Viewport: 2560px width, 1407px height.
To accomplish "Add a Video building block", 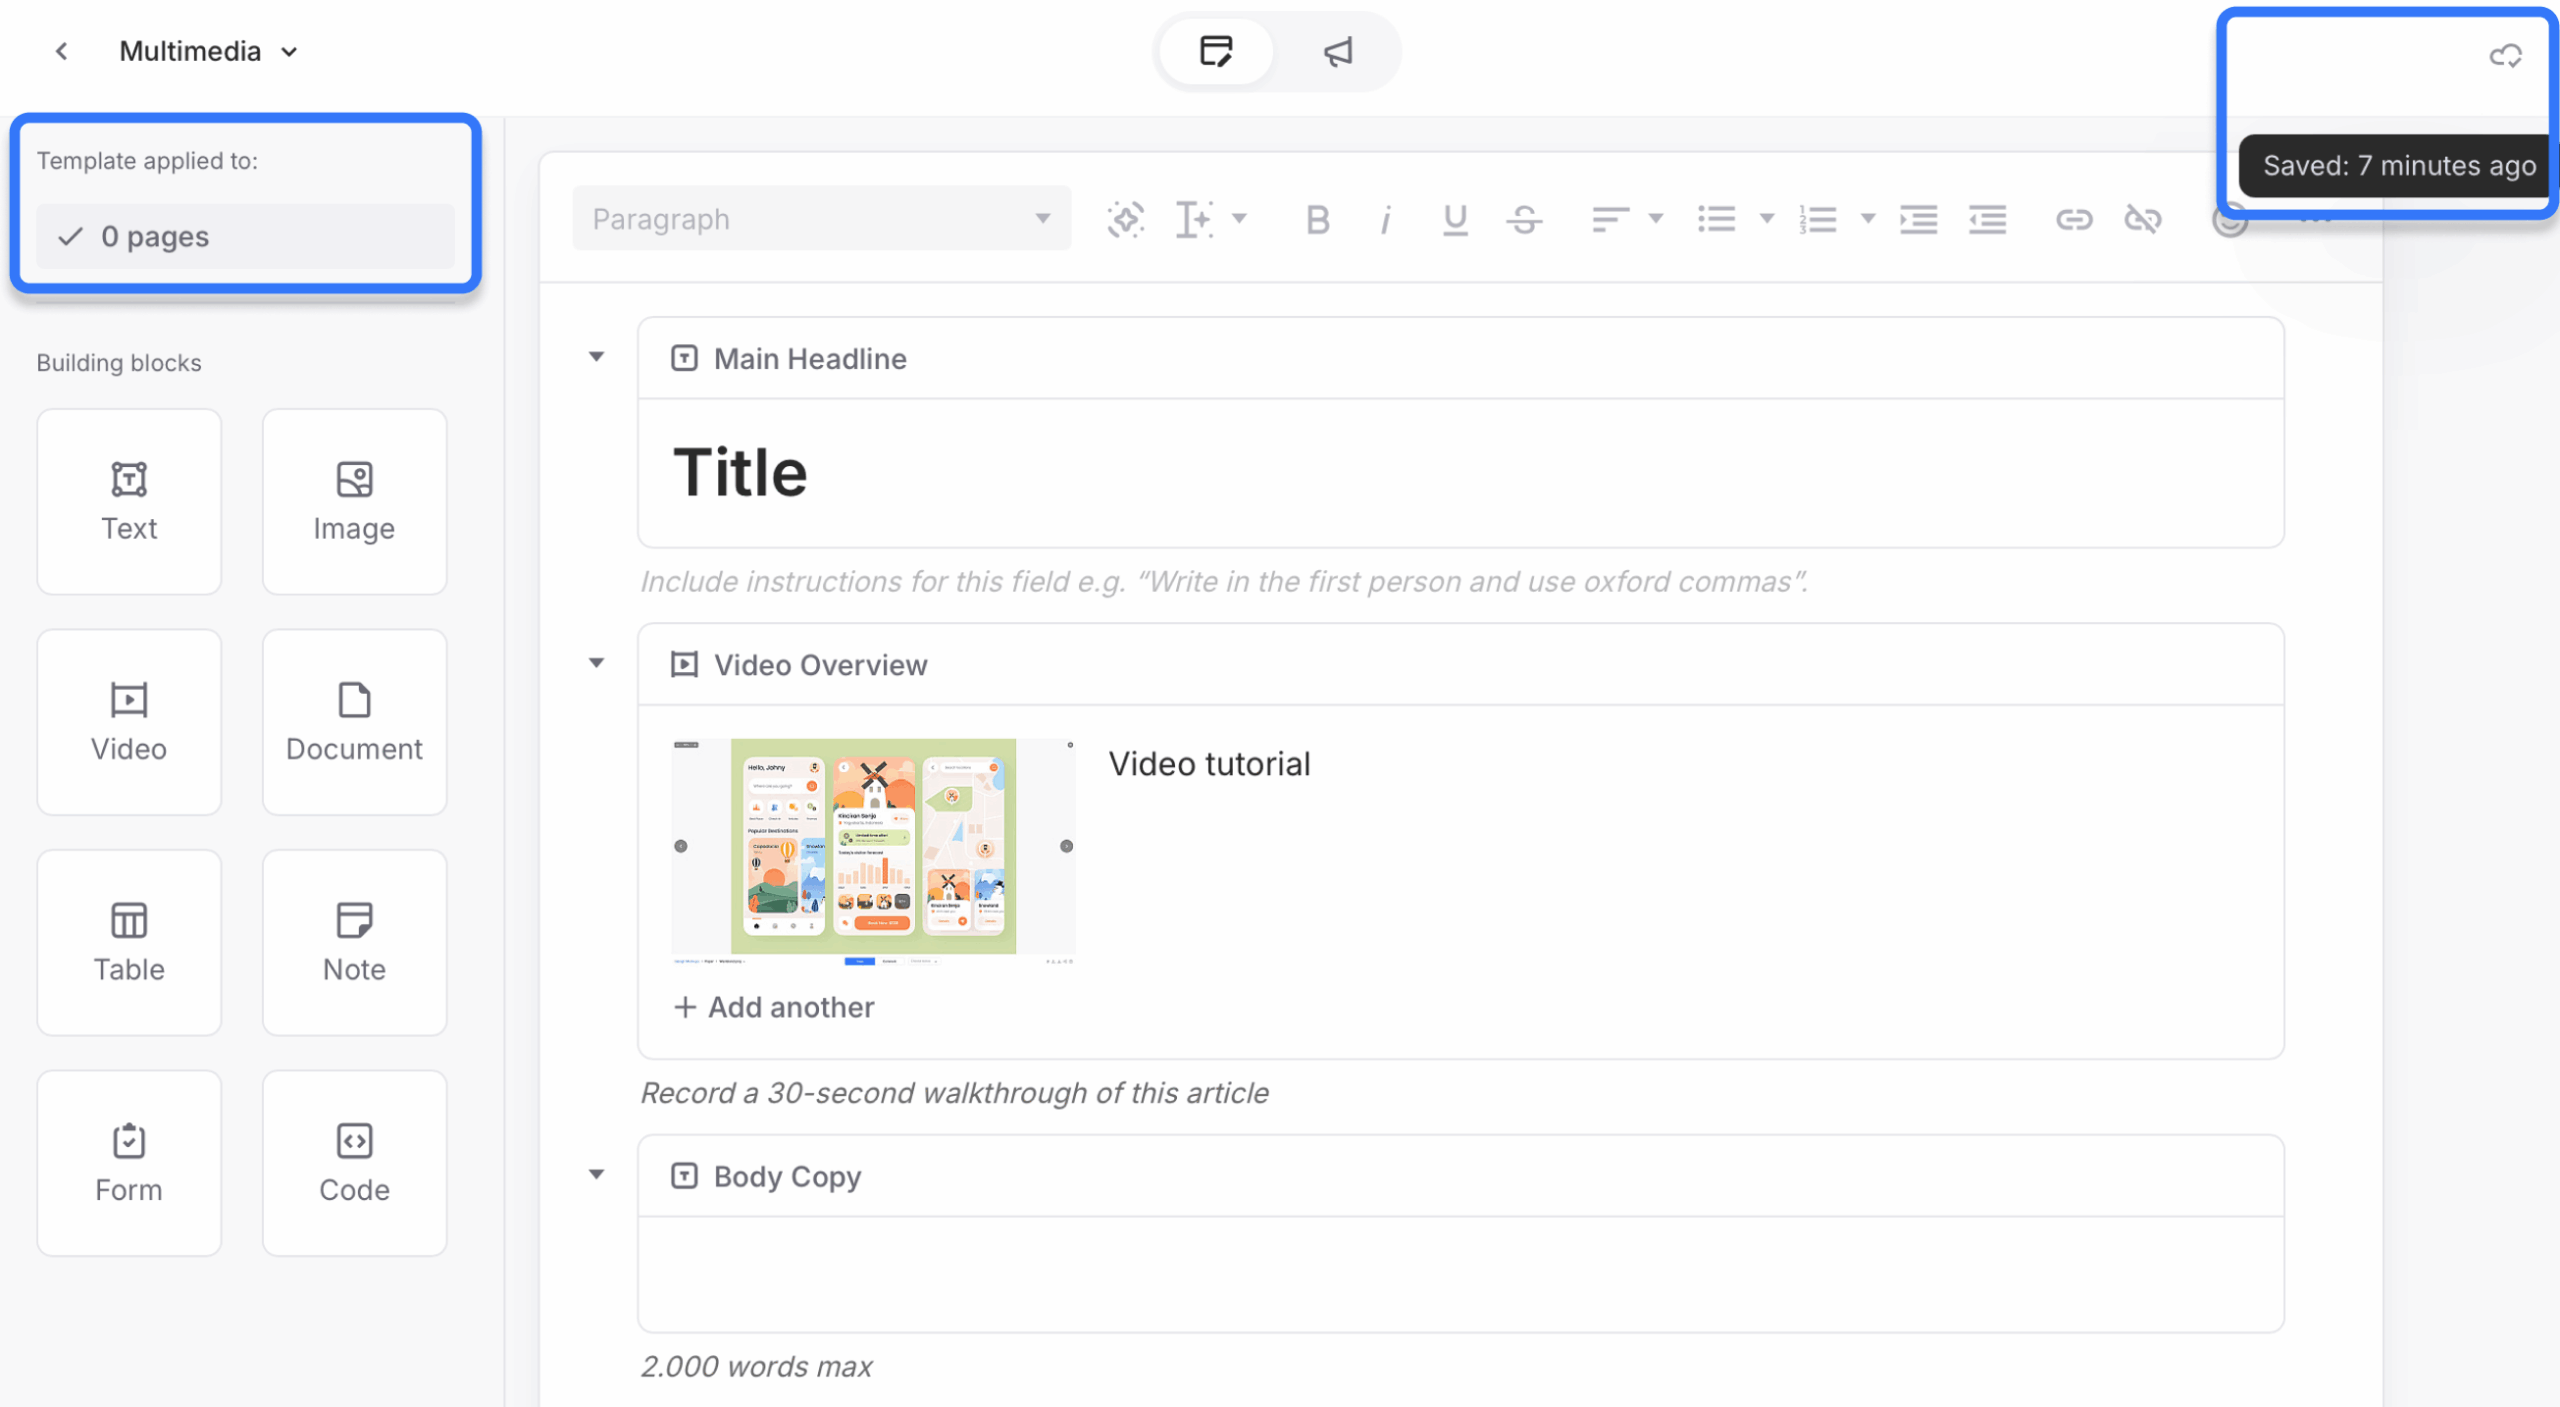I will (x=129, y=722).
